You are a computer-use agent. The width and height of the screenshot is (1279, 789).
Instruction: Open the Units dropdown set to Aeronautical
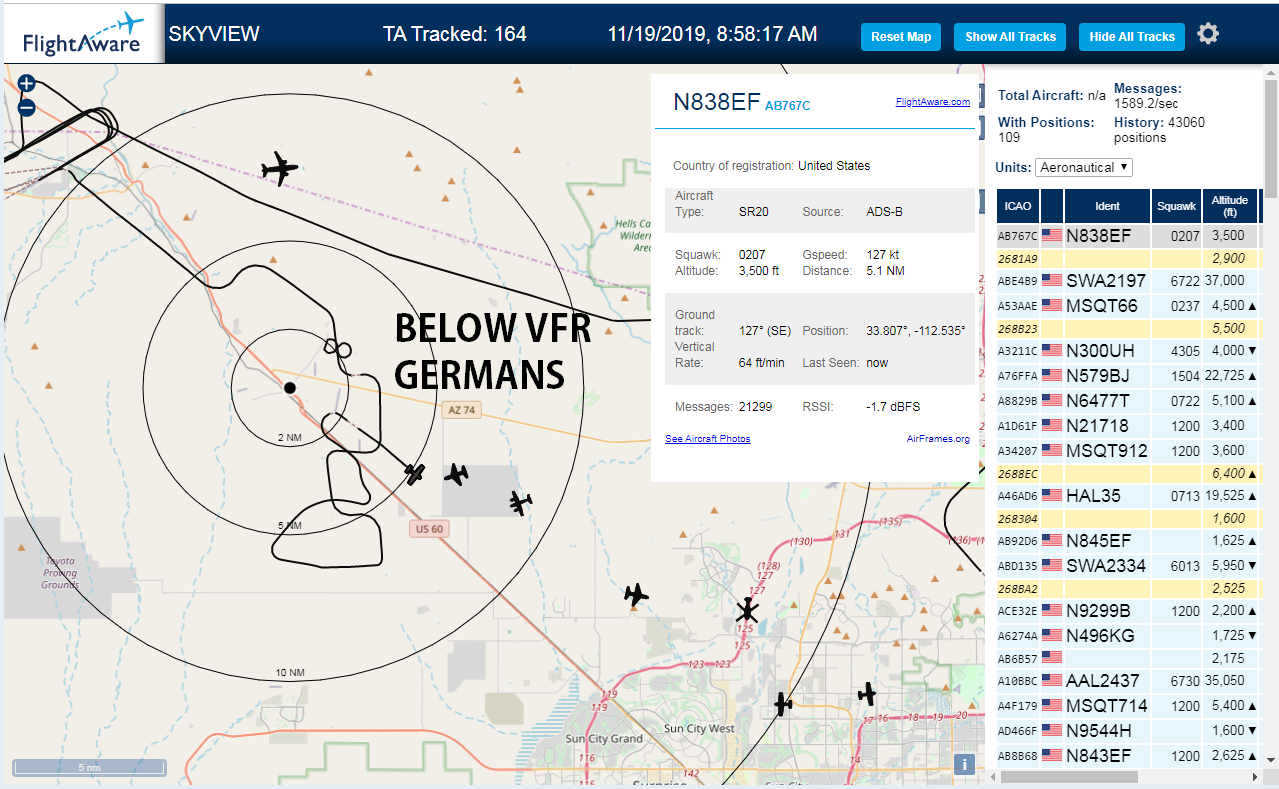tap(1084, 167)
